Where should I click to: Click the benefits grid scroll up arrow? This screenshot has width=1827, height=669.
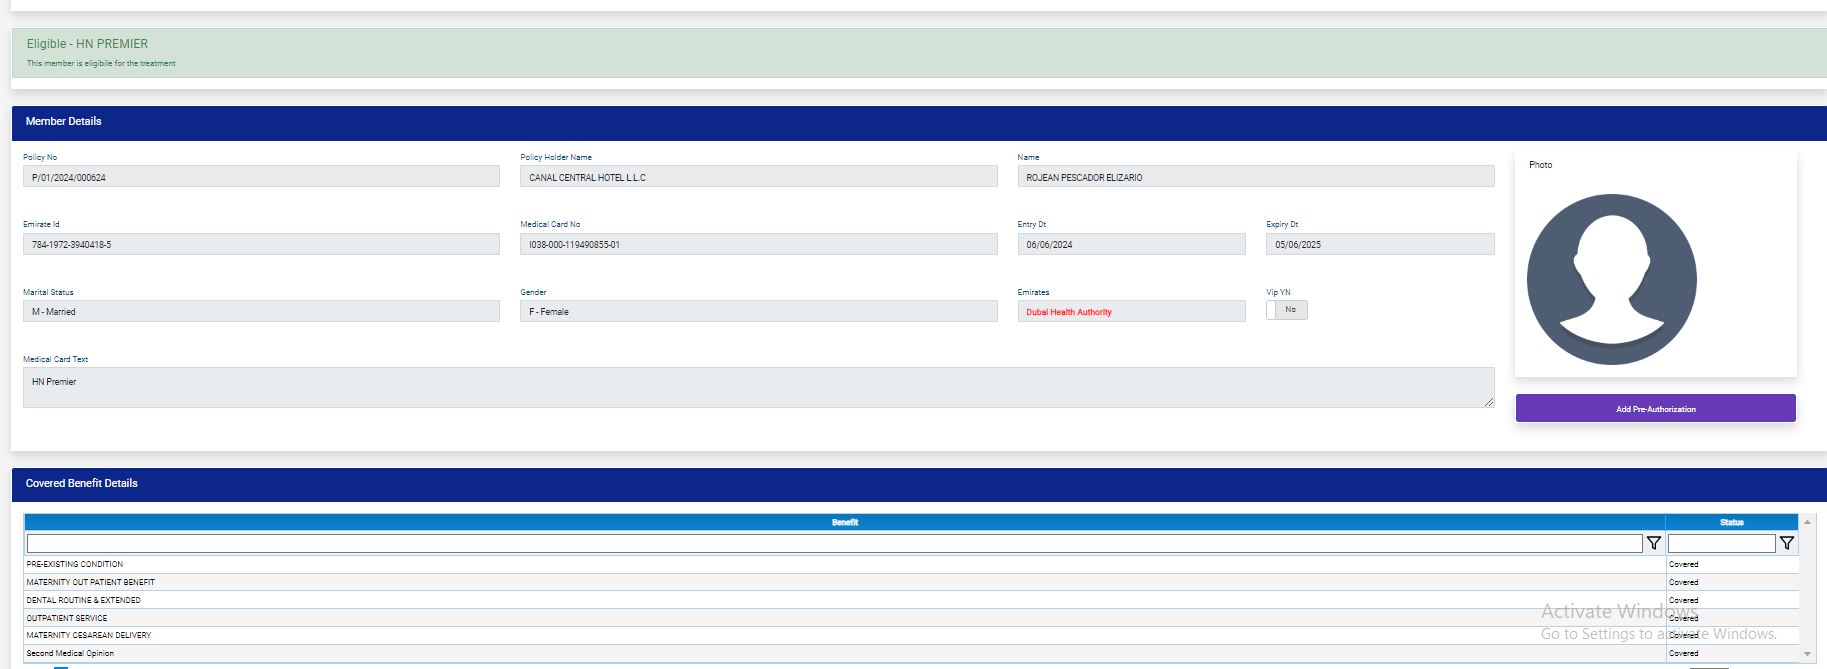(x=1807, y=522)
